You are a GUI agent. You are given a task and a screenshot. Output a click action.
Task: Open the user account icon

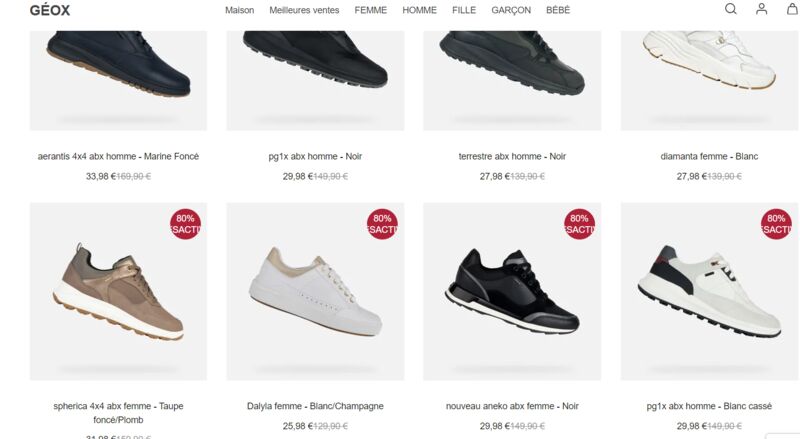tap(761, 9)
